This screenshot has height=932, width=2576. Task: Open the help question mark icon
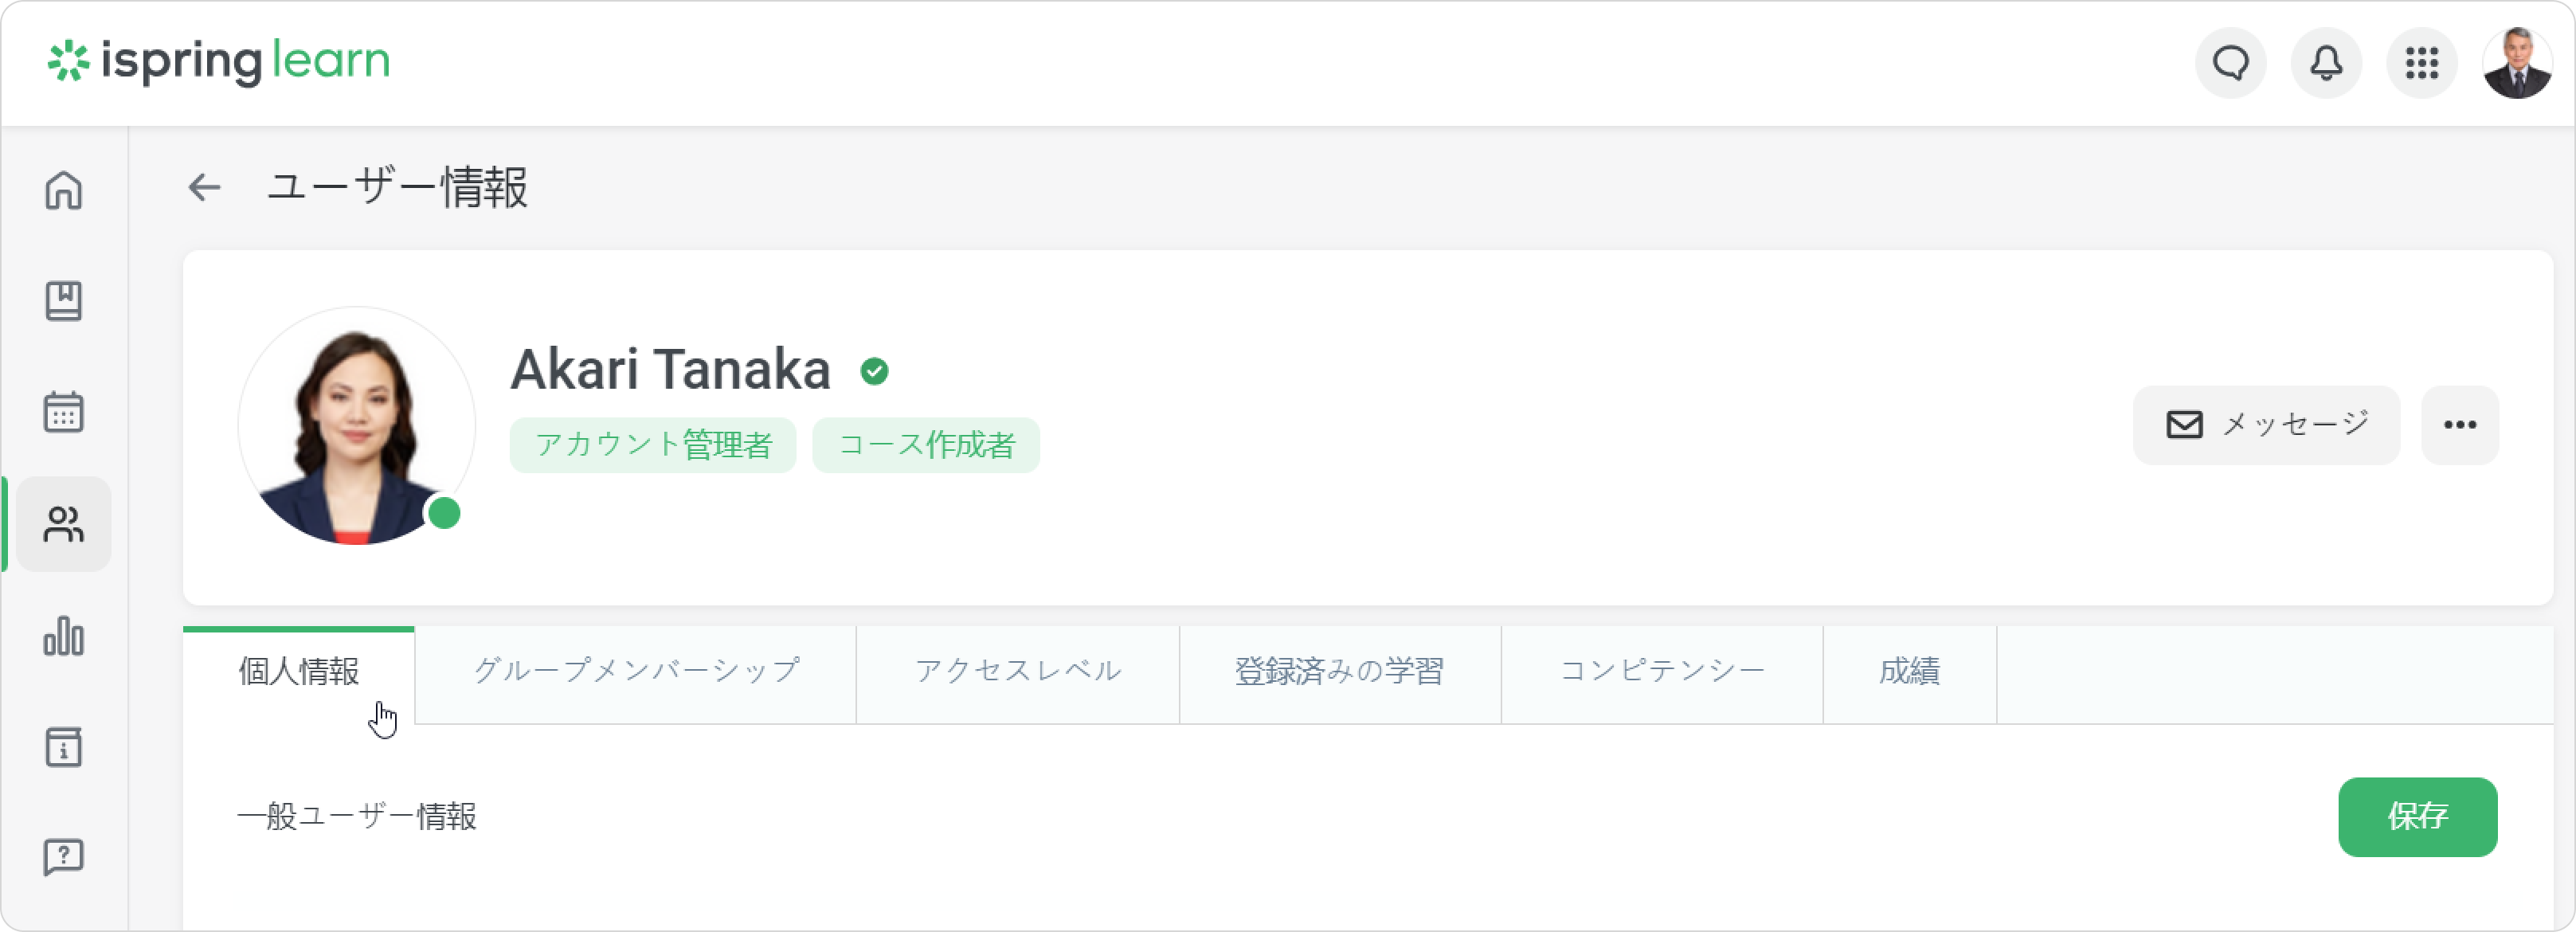63,857
